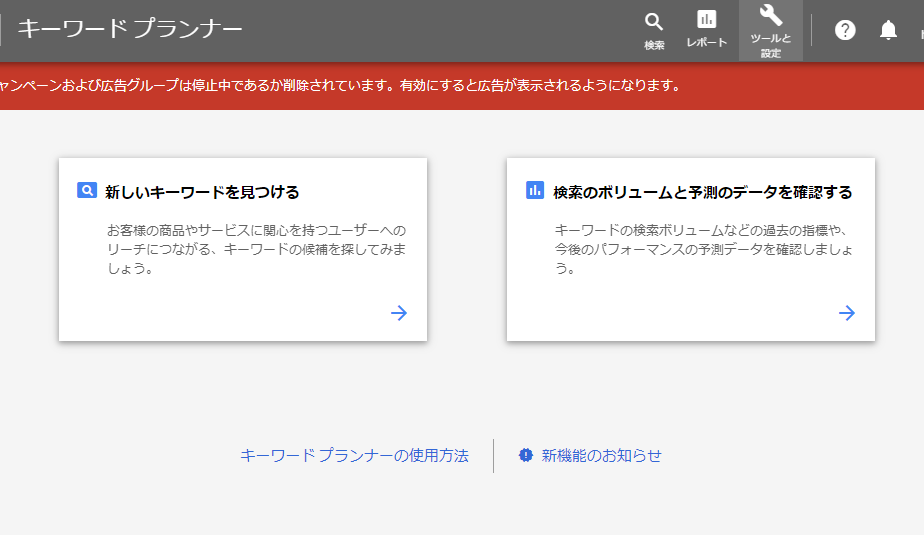Image resolution: width=924 pixels, height=535 pixels.
Task: Click the arrow on 新しいキーワードを見つける card
Action: [x=399, y=313]
